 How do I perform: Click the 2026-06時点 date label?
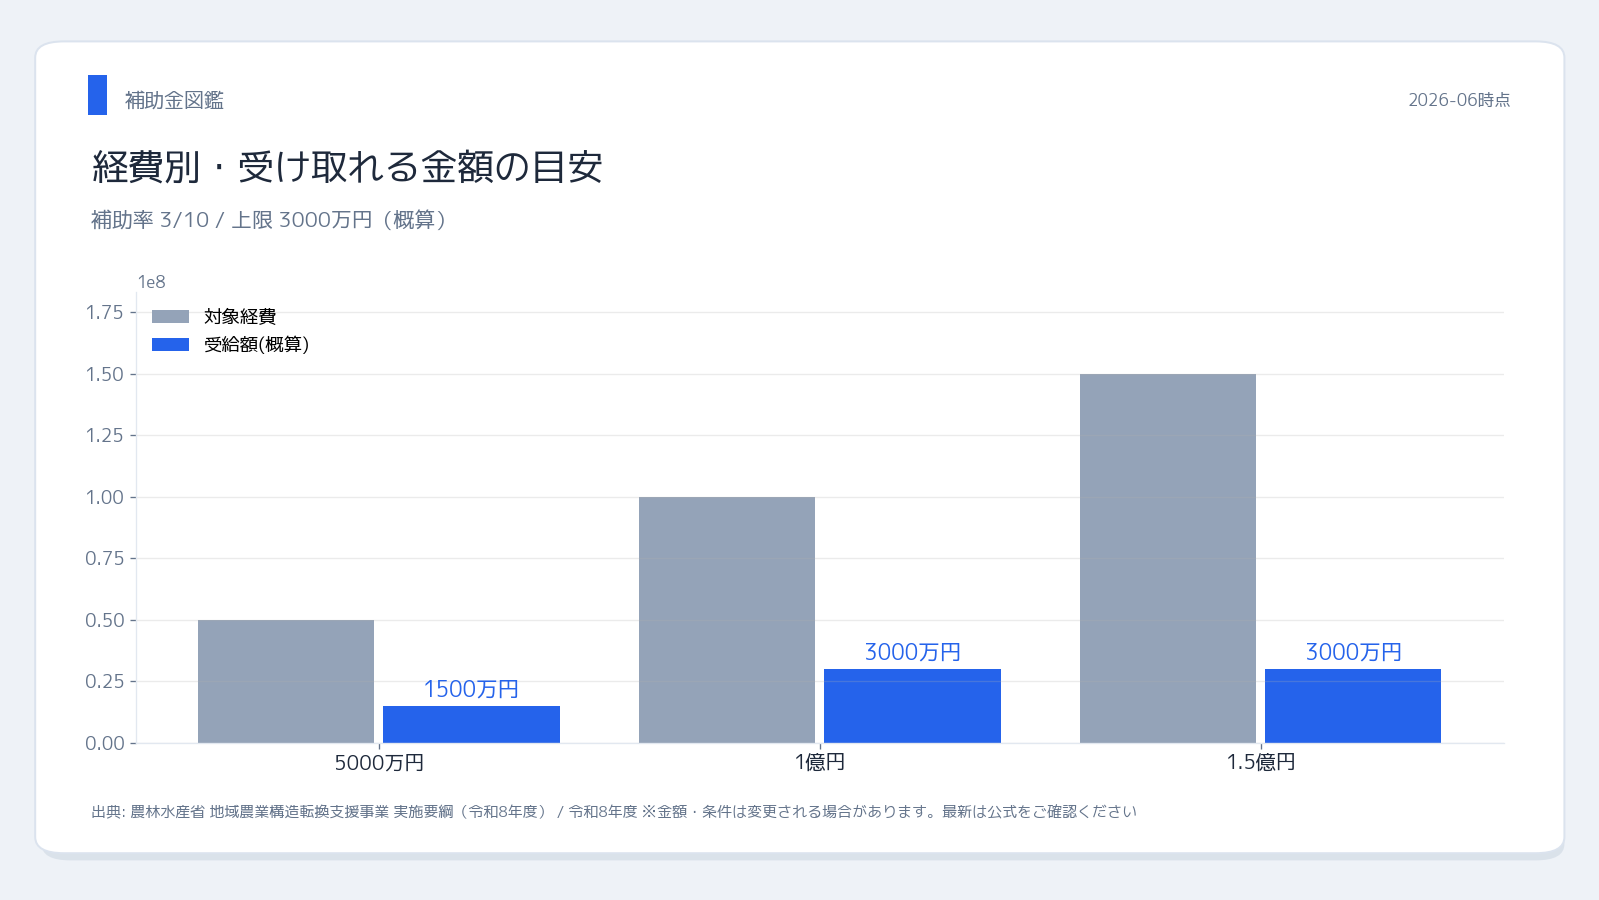[1459, 100]
